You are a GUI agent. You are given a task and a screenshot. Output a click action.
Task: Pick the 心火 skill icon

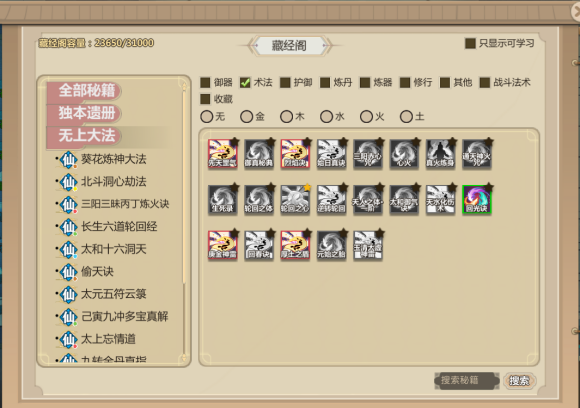[x=404, y=154]
